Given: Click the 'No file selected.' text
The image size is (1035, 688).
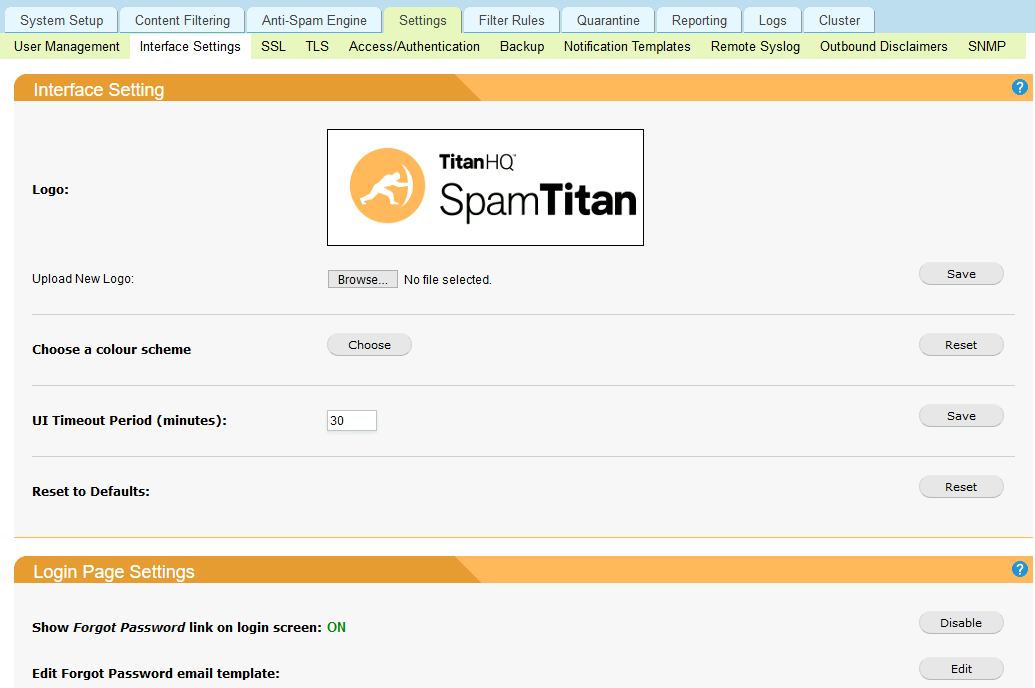Looking at the screenshot, I should [x=448, y=280].
